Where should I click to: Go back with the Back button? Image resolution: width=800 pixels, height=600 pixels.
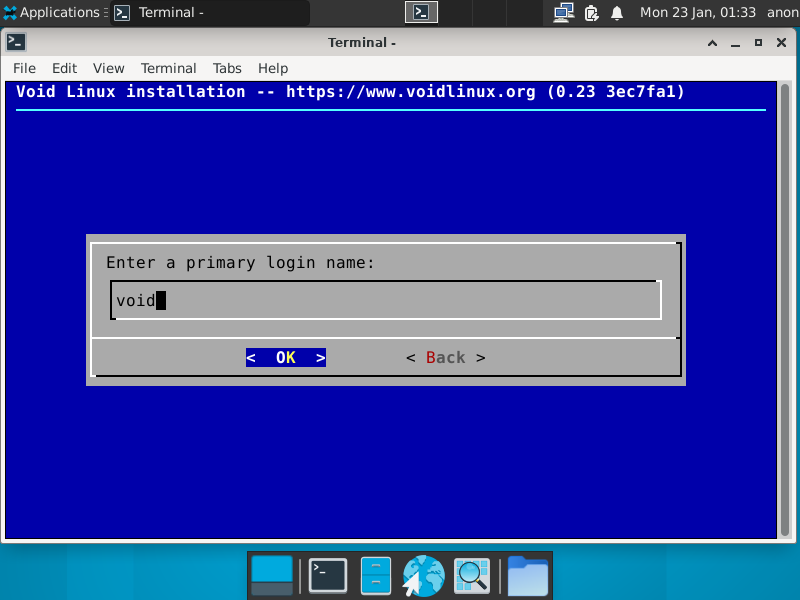pos(446,358)
